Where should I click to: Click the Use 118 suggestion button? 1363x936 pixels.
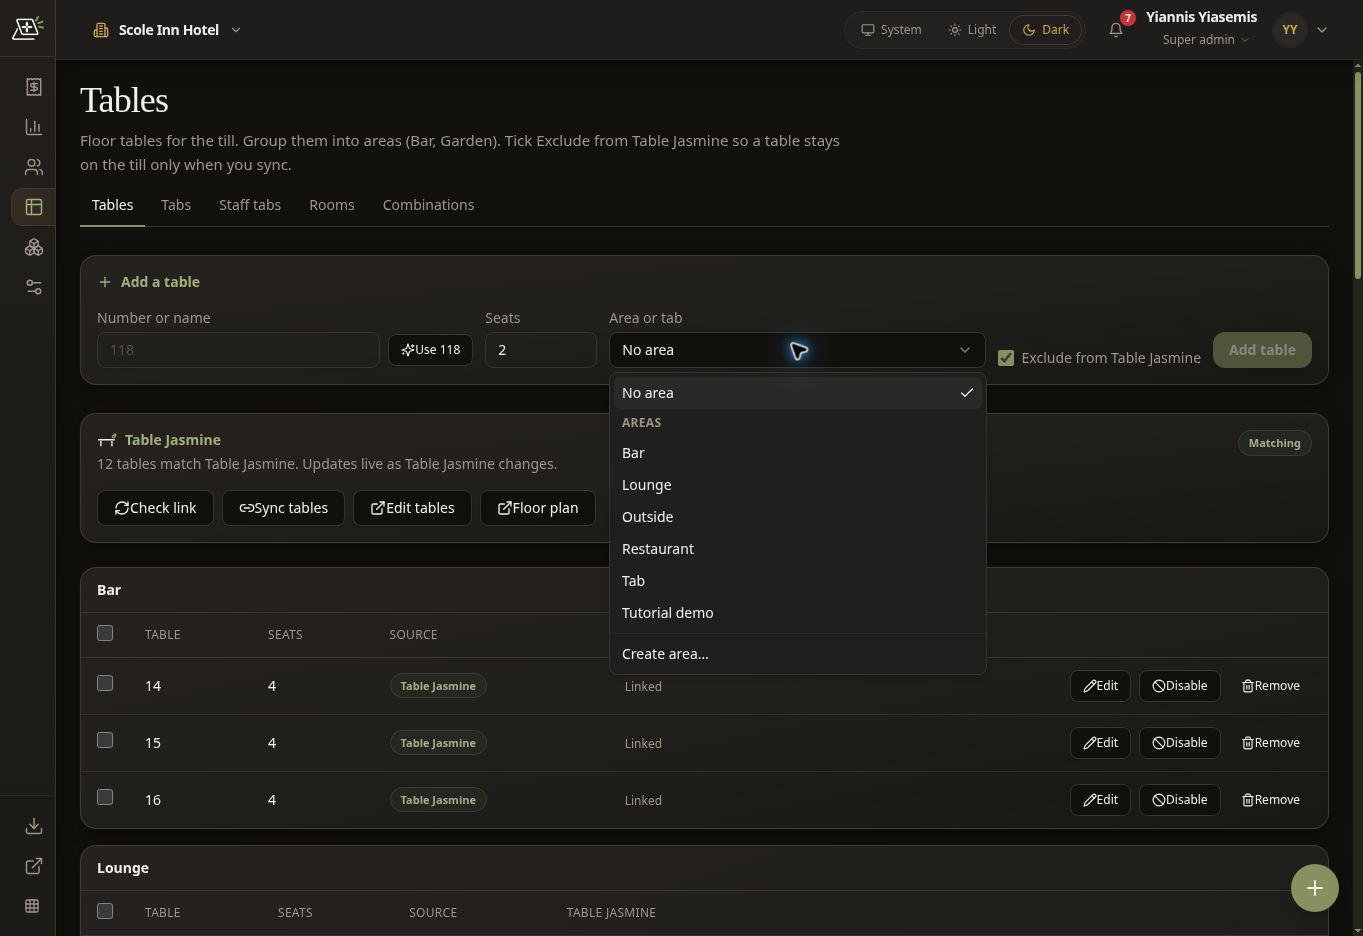click(x=430, y=350)
